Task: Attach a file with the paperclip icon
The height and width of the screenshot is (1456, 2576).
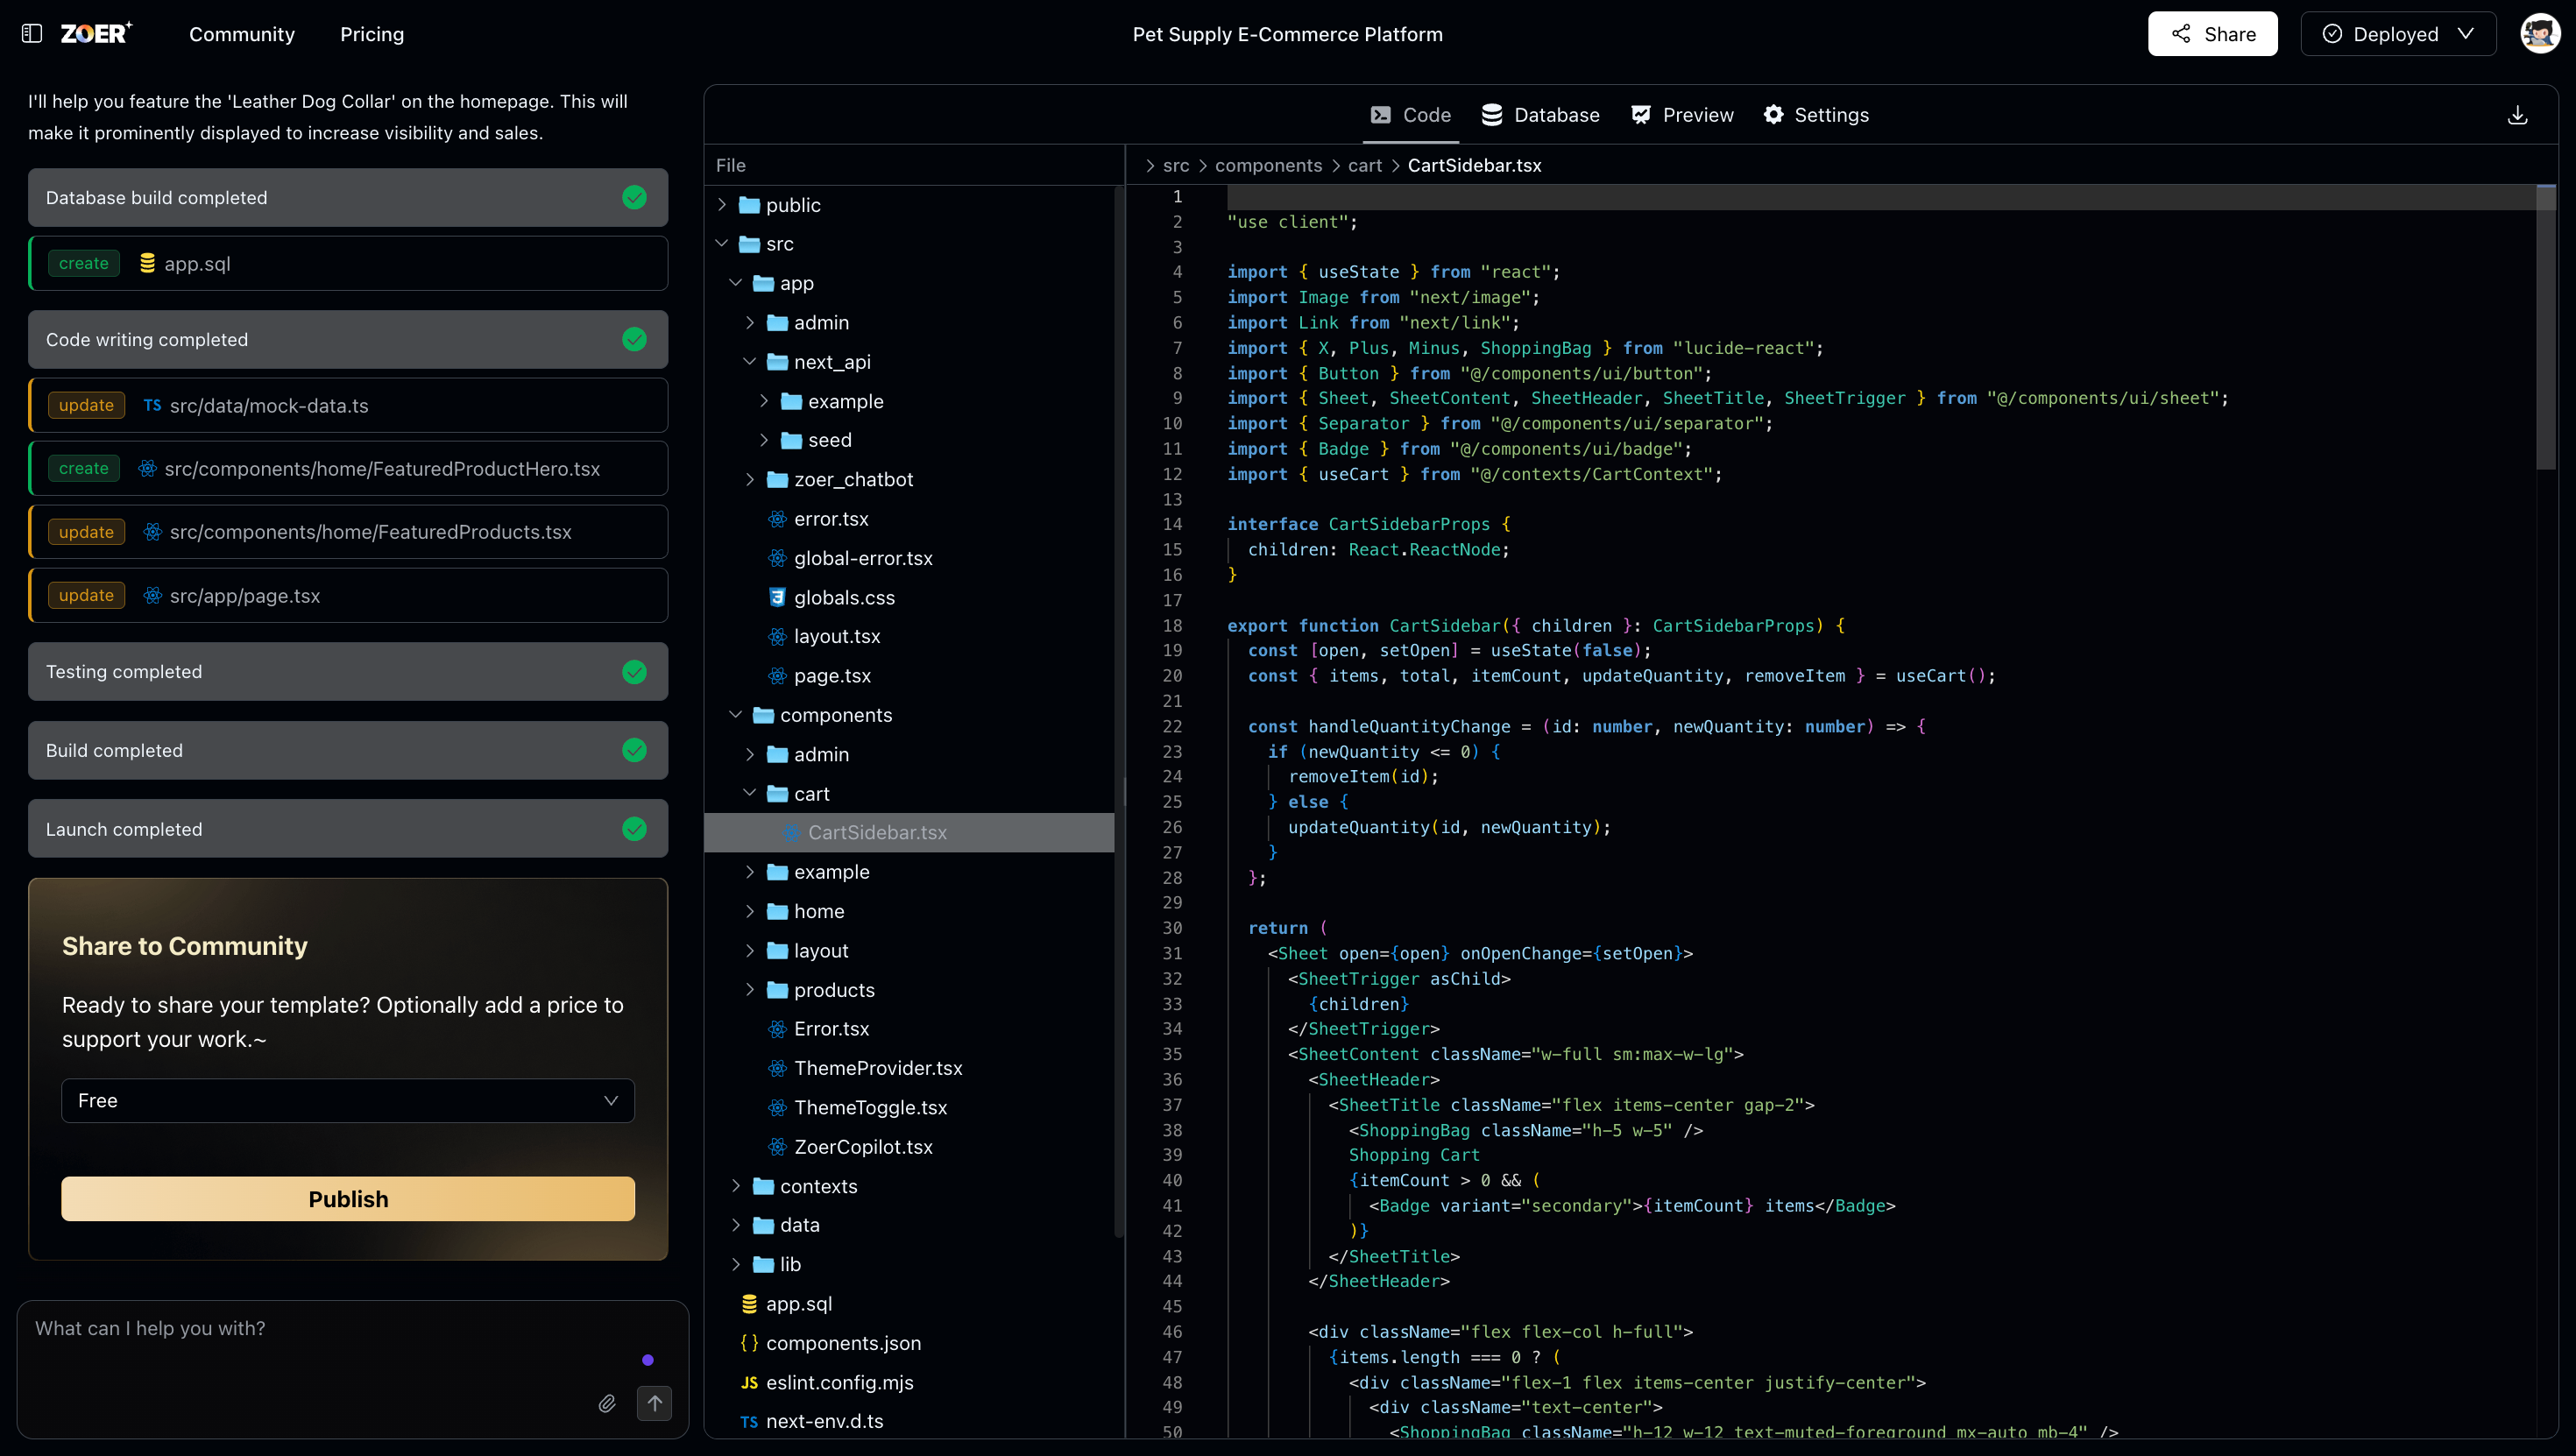Action: (606, 1403)
